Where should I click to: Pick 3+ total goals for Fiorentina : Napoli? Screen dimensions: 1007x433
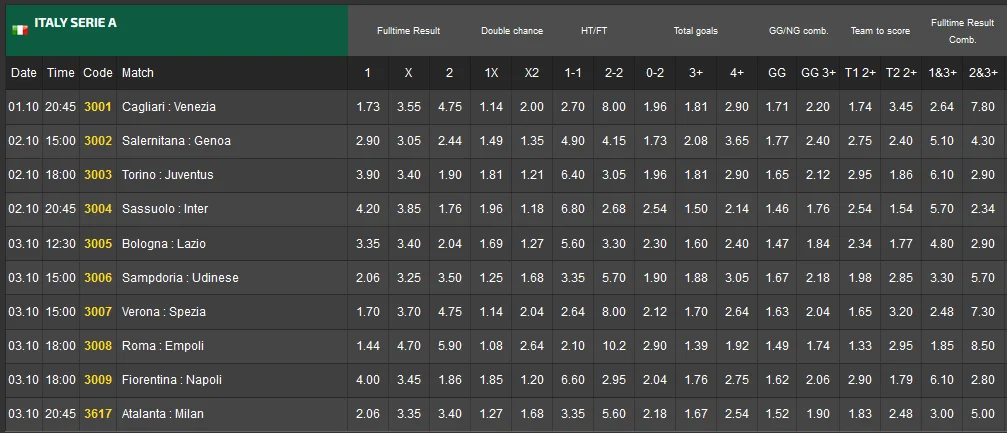point(696,380)
